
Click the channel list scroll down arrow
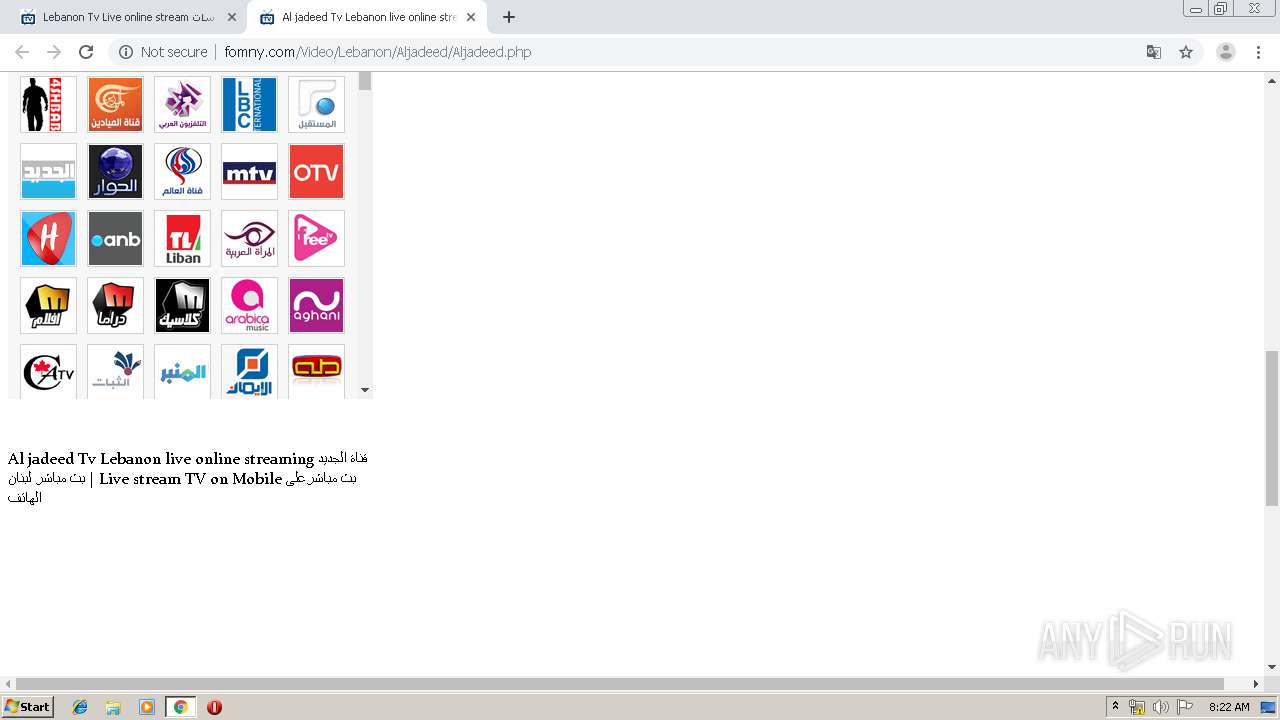pyautogui.click(x=365, y=390)
